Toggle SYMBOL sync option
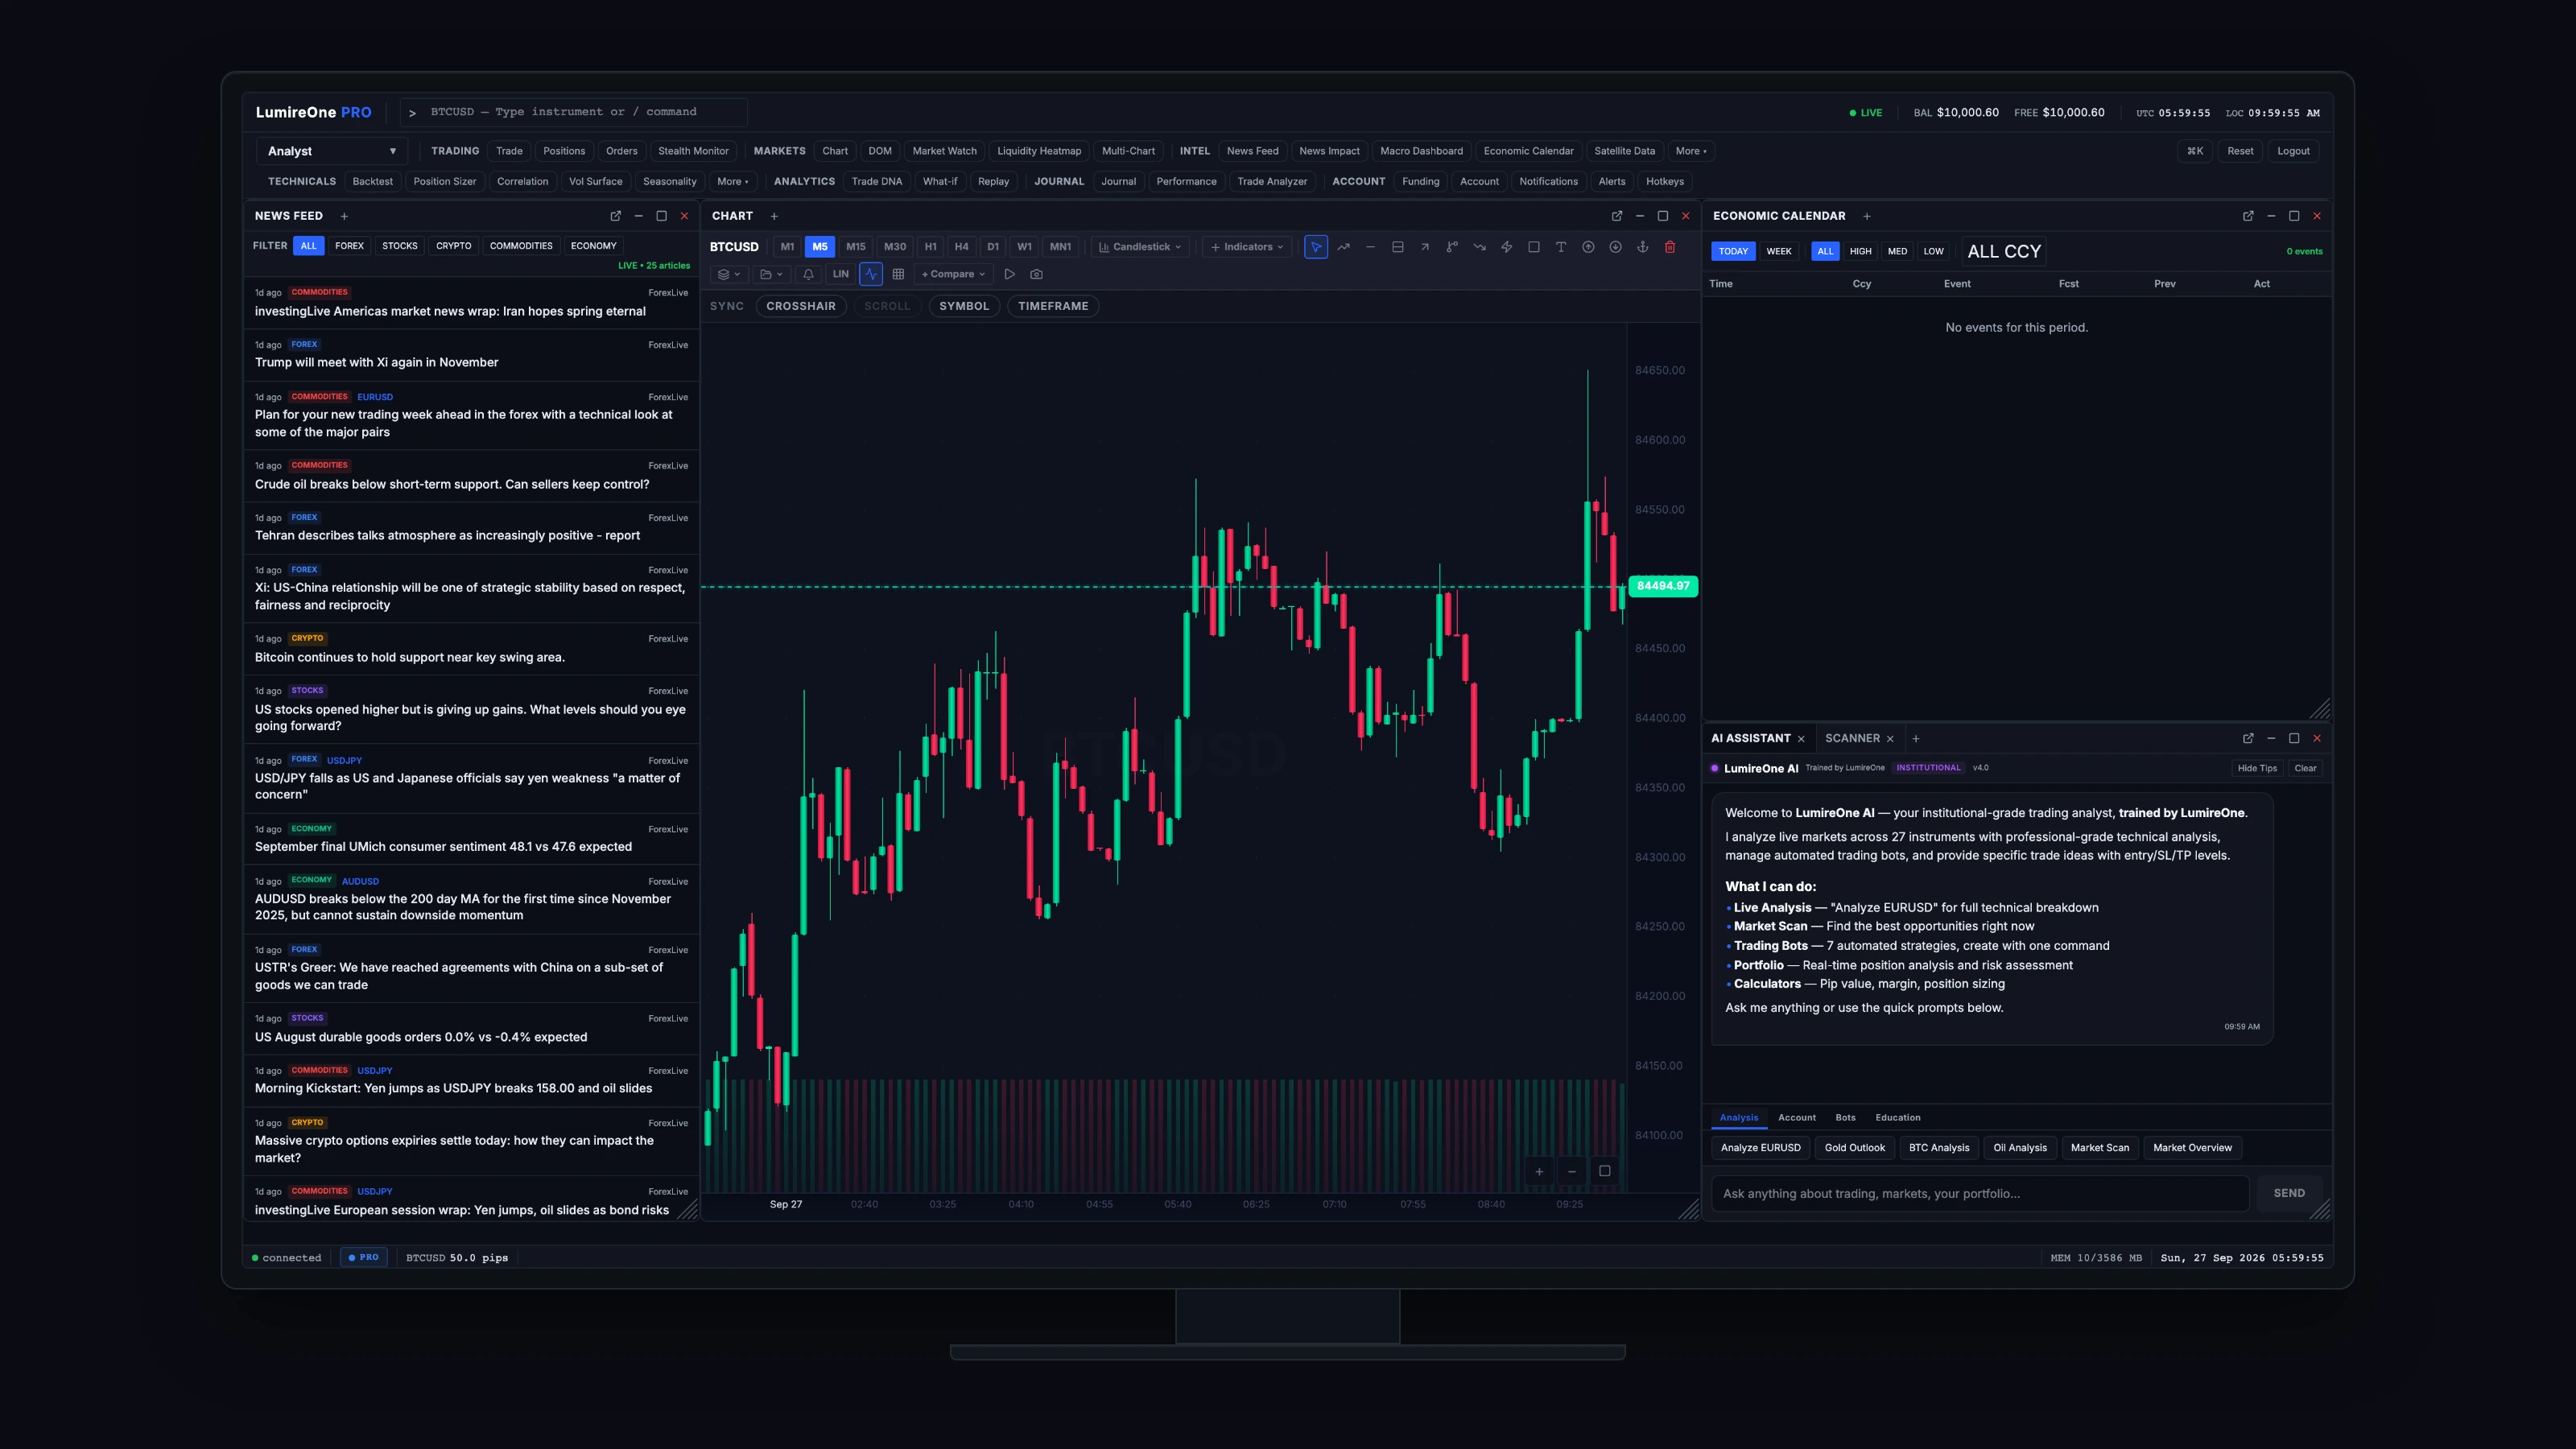2576x1449 pixels. point(963,306)
